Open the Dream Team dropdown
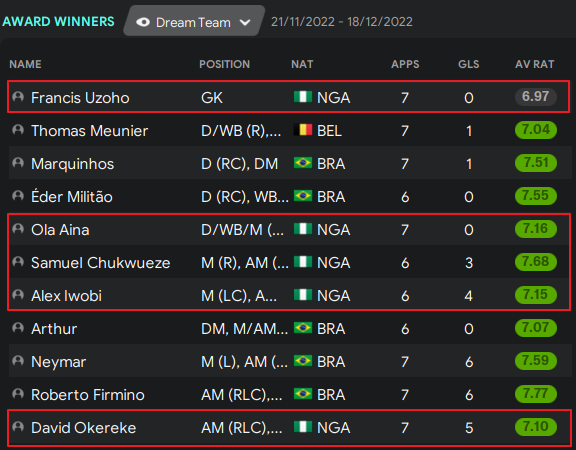The width and height of the screenshot is (576, 450). click(x=194, y=21)
